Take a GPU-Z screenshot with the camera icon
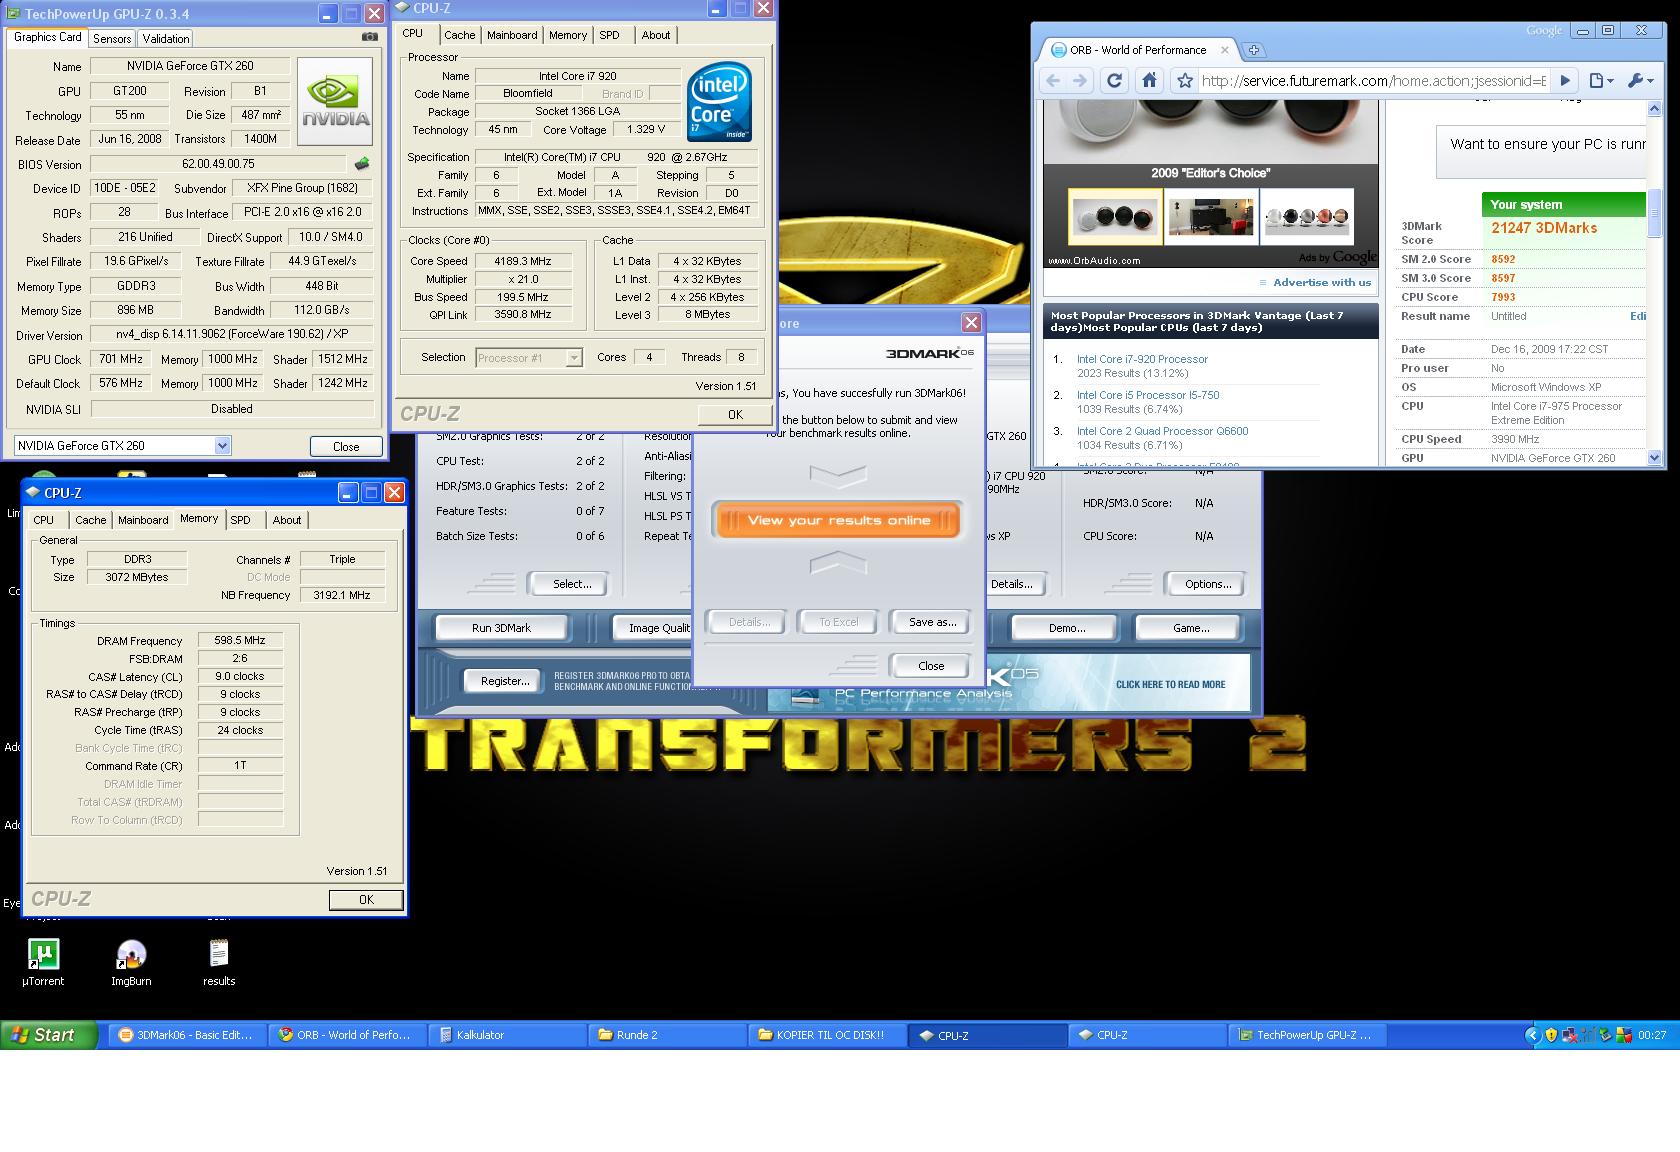This screenshot has width=1680, height=1152. [370, 37]
